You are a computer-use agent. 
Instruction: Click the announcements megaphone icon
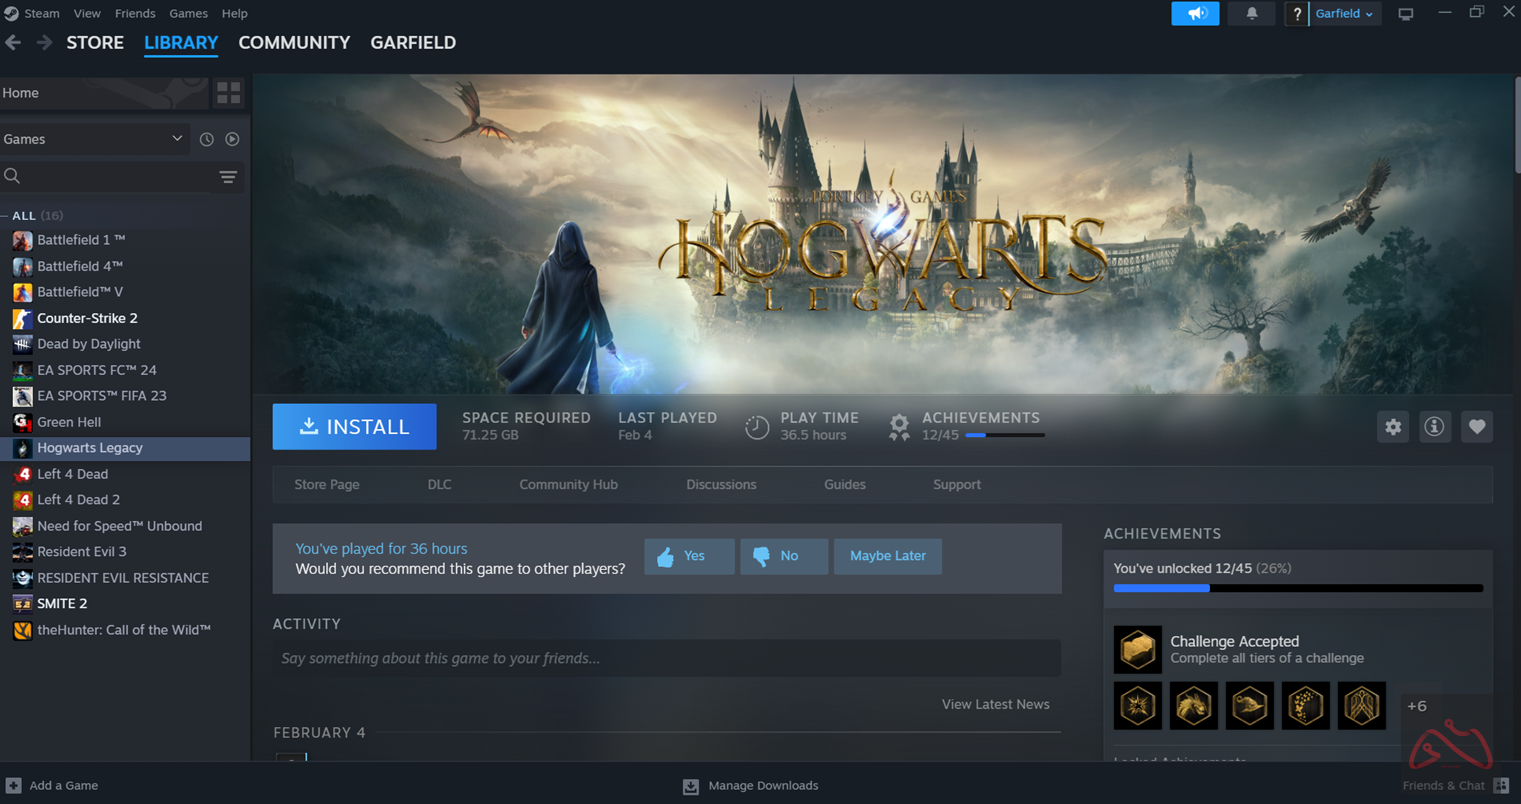(x=1195, y=14)
